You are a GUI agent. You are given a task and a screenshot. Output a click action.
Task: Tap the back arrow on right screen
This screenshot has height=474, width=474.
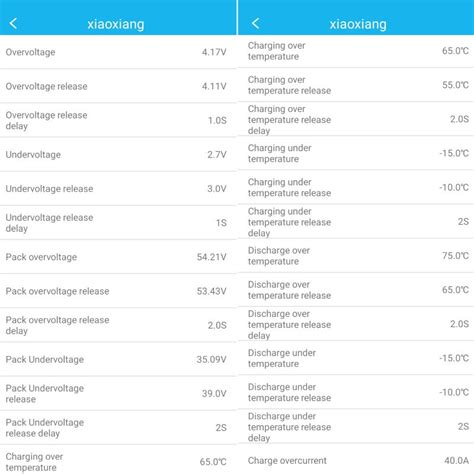click(x=256, y=23)
